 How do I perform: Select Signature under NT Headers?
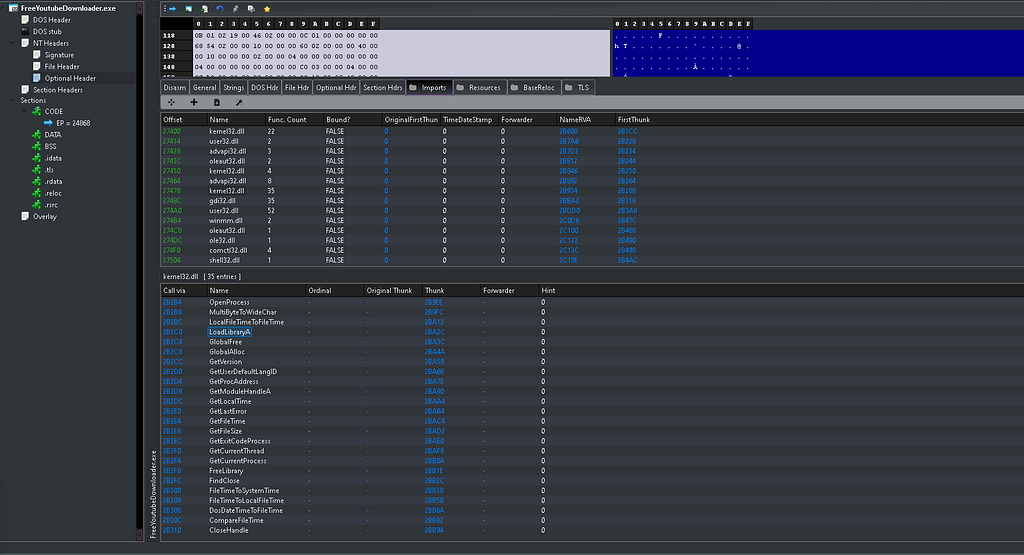(x=59, y=55)
